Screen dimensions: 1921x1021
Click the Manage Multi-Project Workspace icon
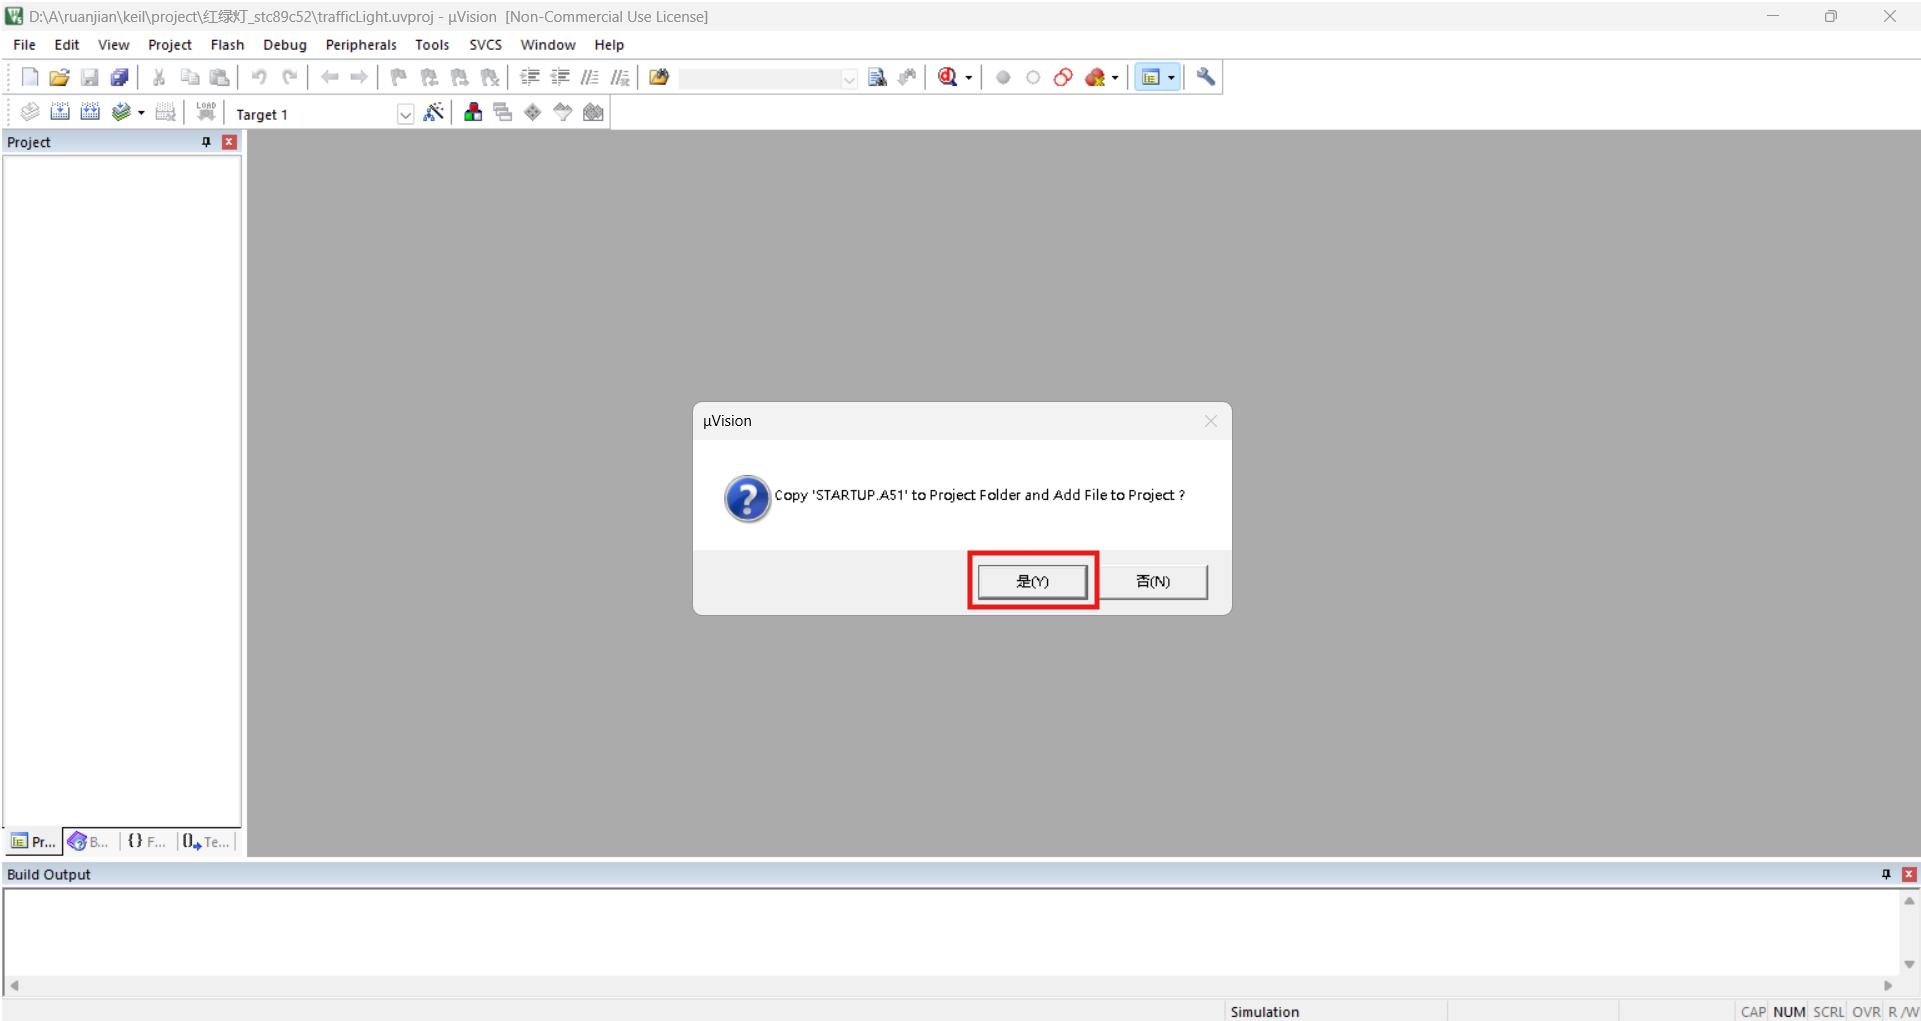503,112
